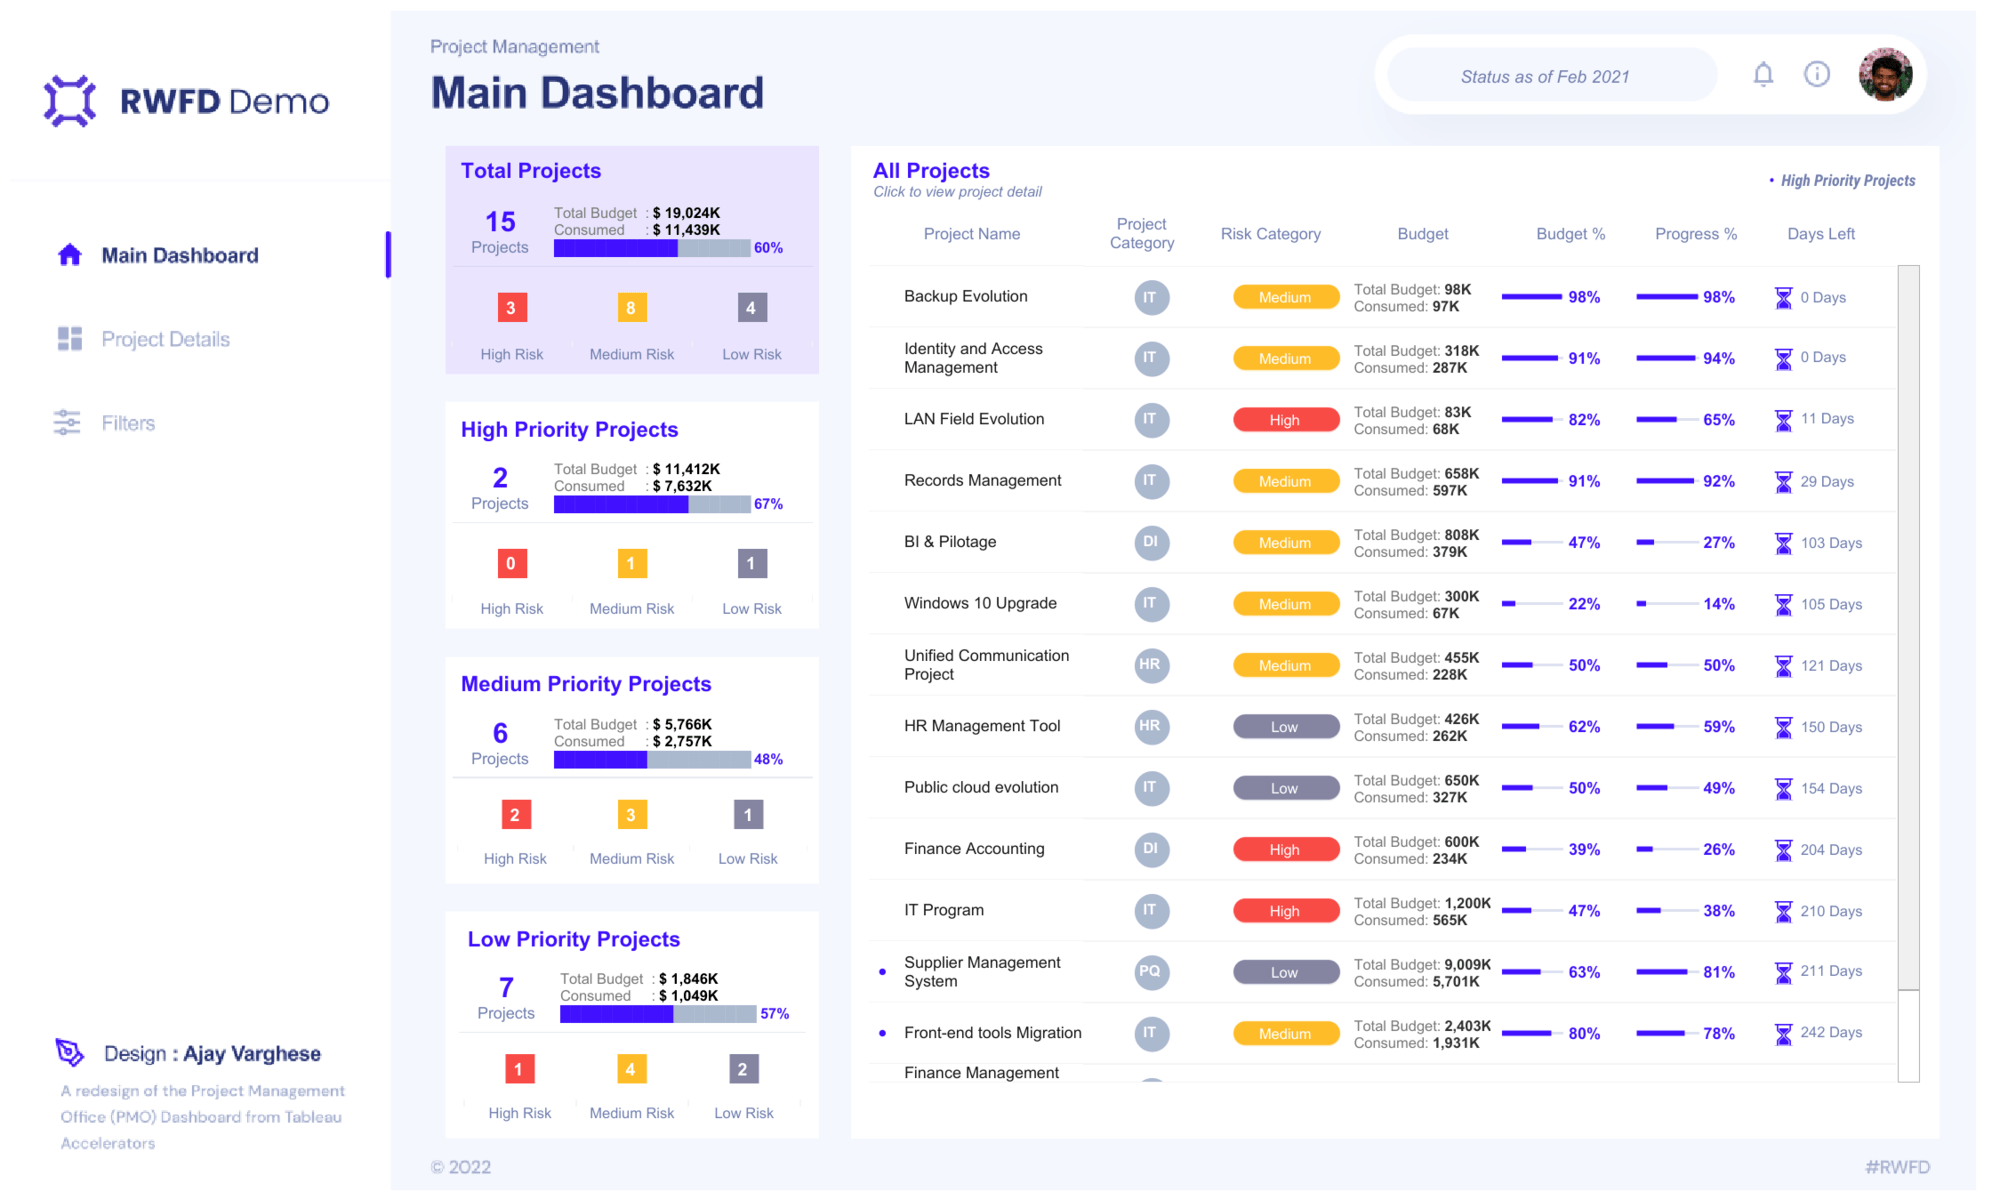
Task: Click the RWFD Demo logo icon
Action: click(67, 99)
